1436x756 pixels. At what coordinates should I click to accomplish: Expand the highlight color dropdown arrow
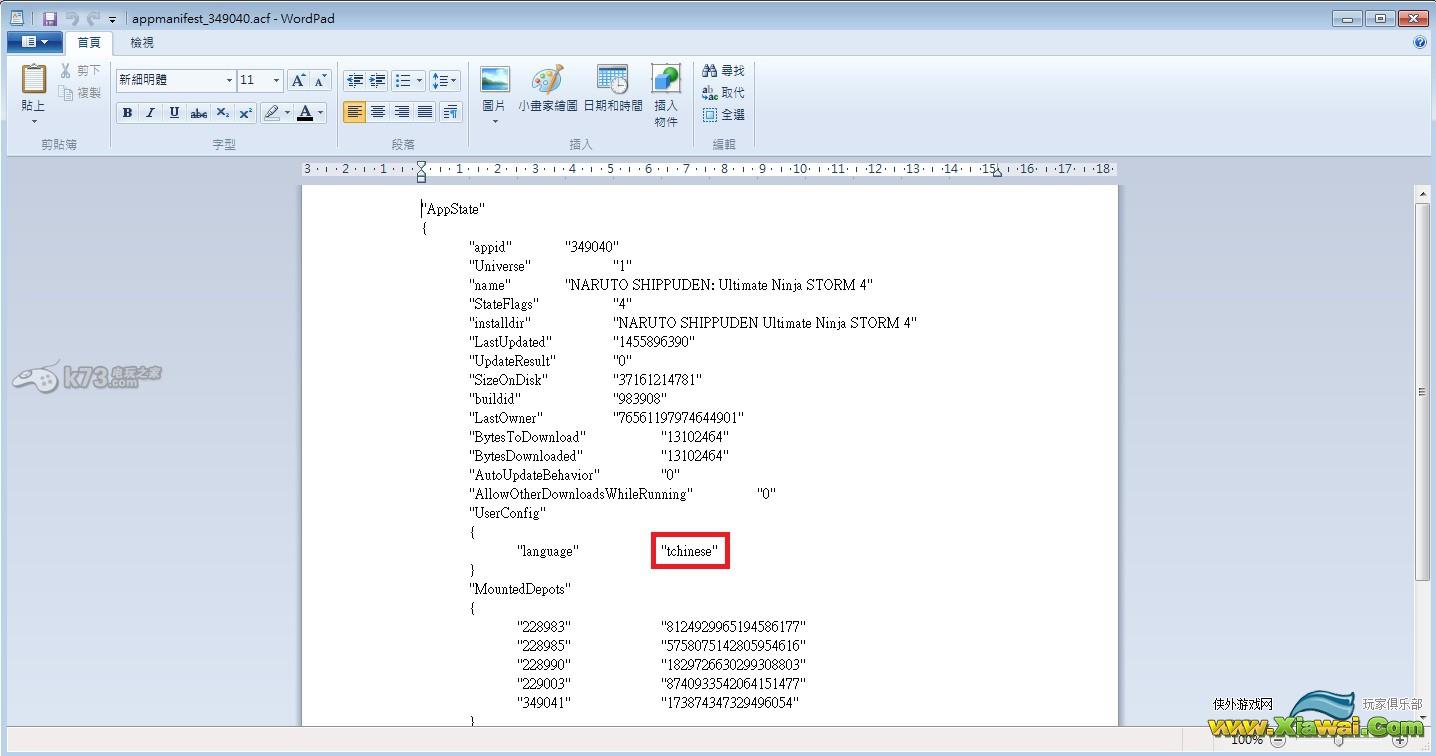tap(287, 113)
